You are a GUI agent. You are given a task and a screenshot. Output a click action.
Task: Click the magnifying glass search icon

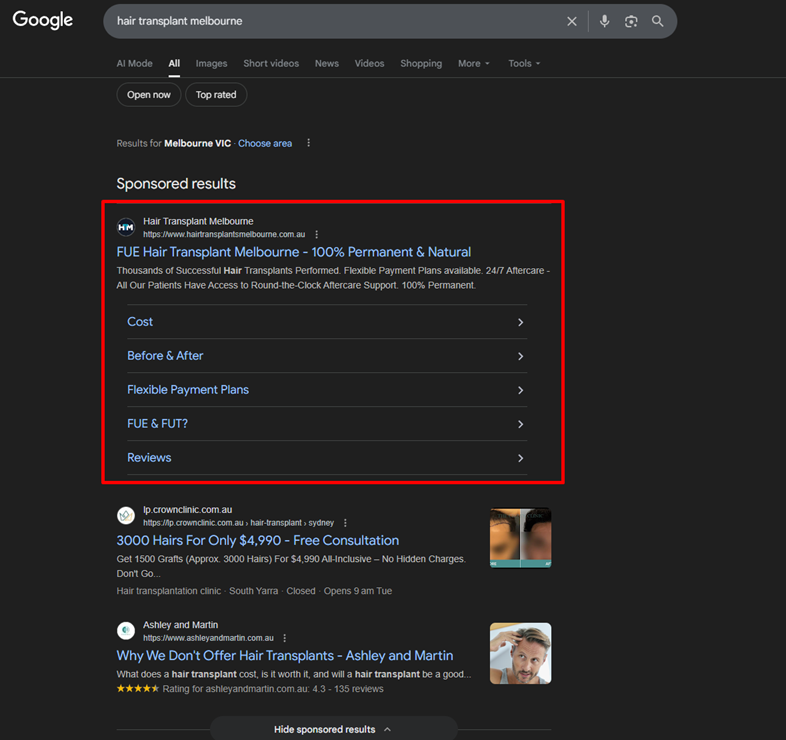click(x=658, y=21)
